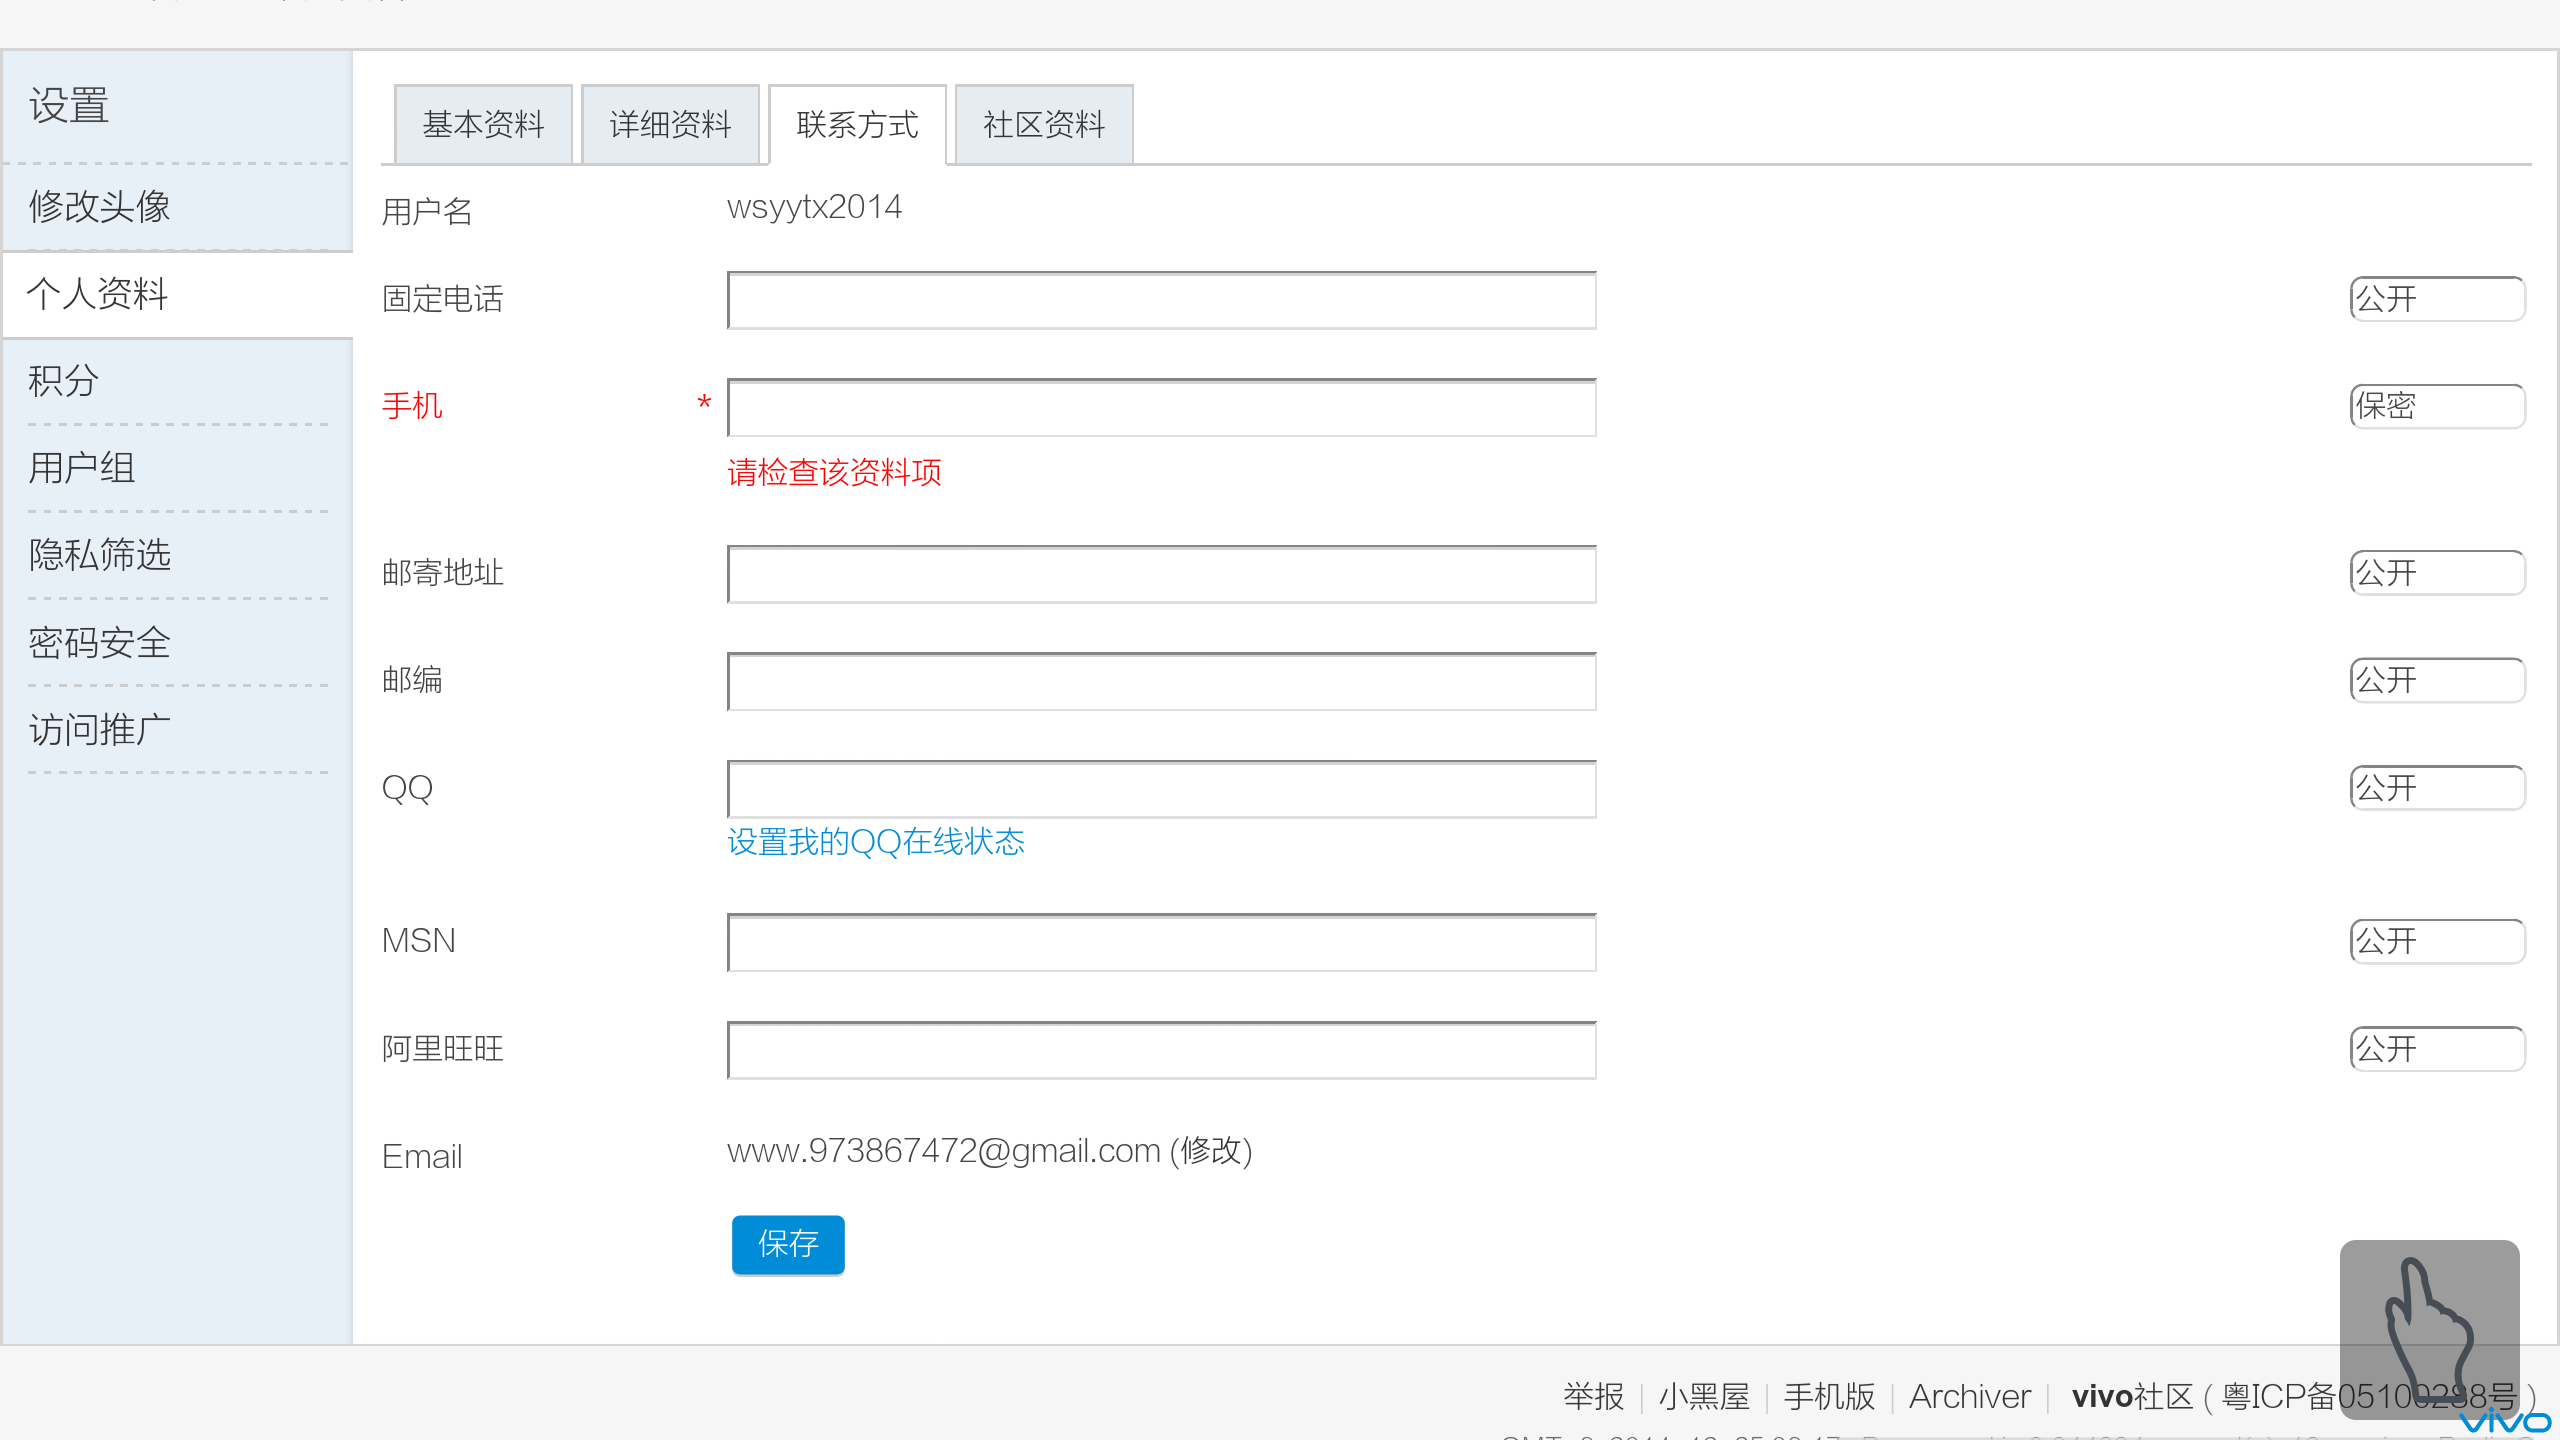Open privacy dropdown for 邮编
Image resolution: width=2560 pixels, height=1440 pixels.
click(2437, 680)
